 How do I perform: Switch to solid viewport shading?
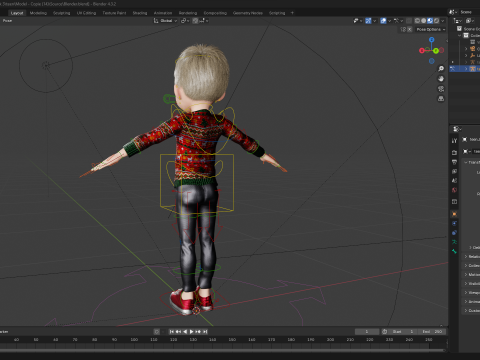pos(423,21)
